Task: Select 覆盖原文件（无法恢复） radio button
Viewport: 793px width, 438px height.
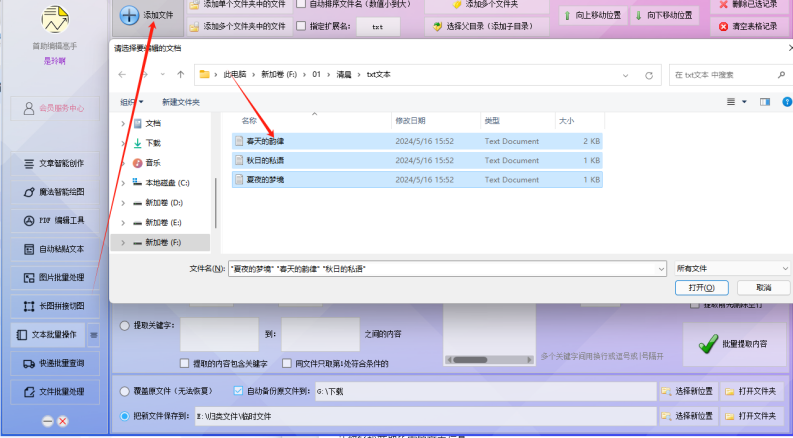Action: [x=124, y=391]
